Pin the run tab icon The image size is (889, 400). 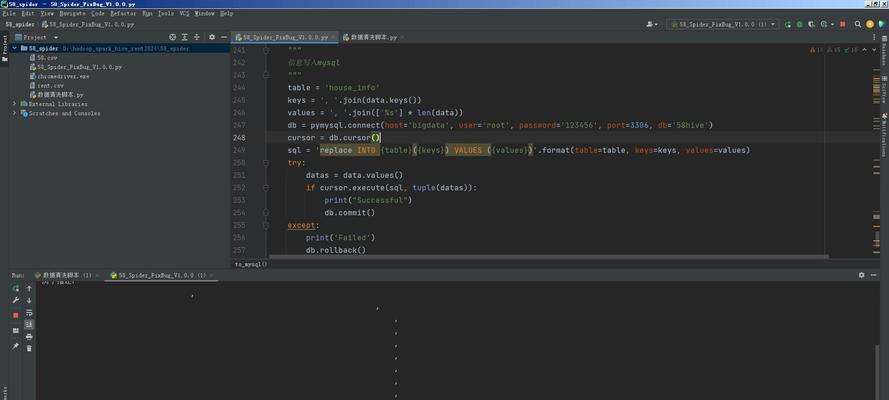tap(16, 346)
